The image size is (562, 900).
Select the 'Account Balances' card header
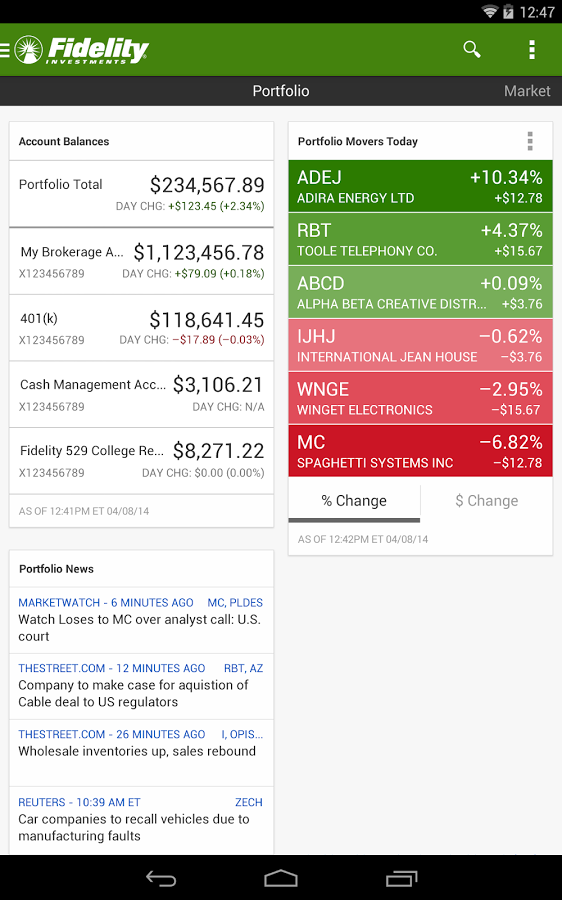[x=141, y=141]
